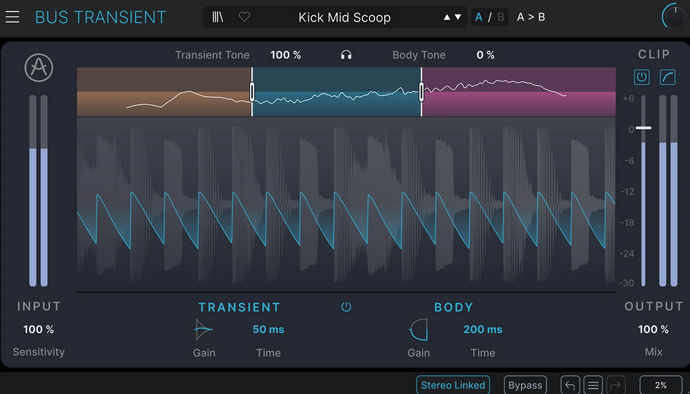
Task: Open the edit history list
Action: pos(593,386)
